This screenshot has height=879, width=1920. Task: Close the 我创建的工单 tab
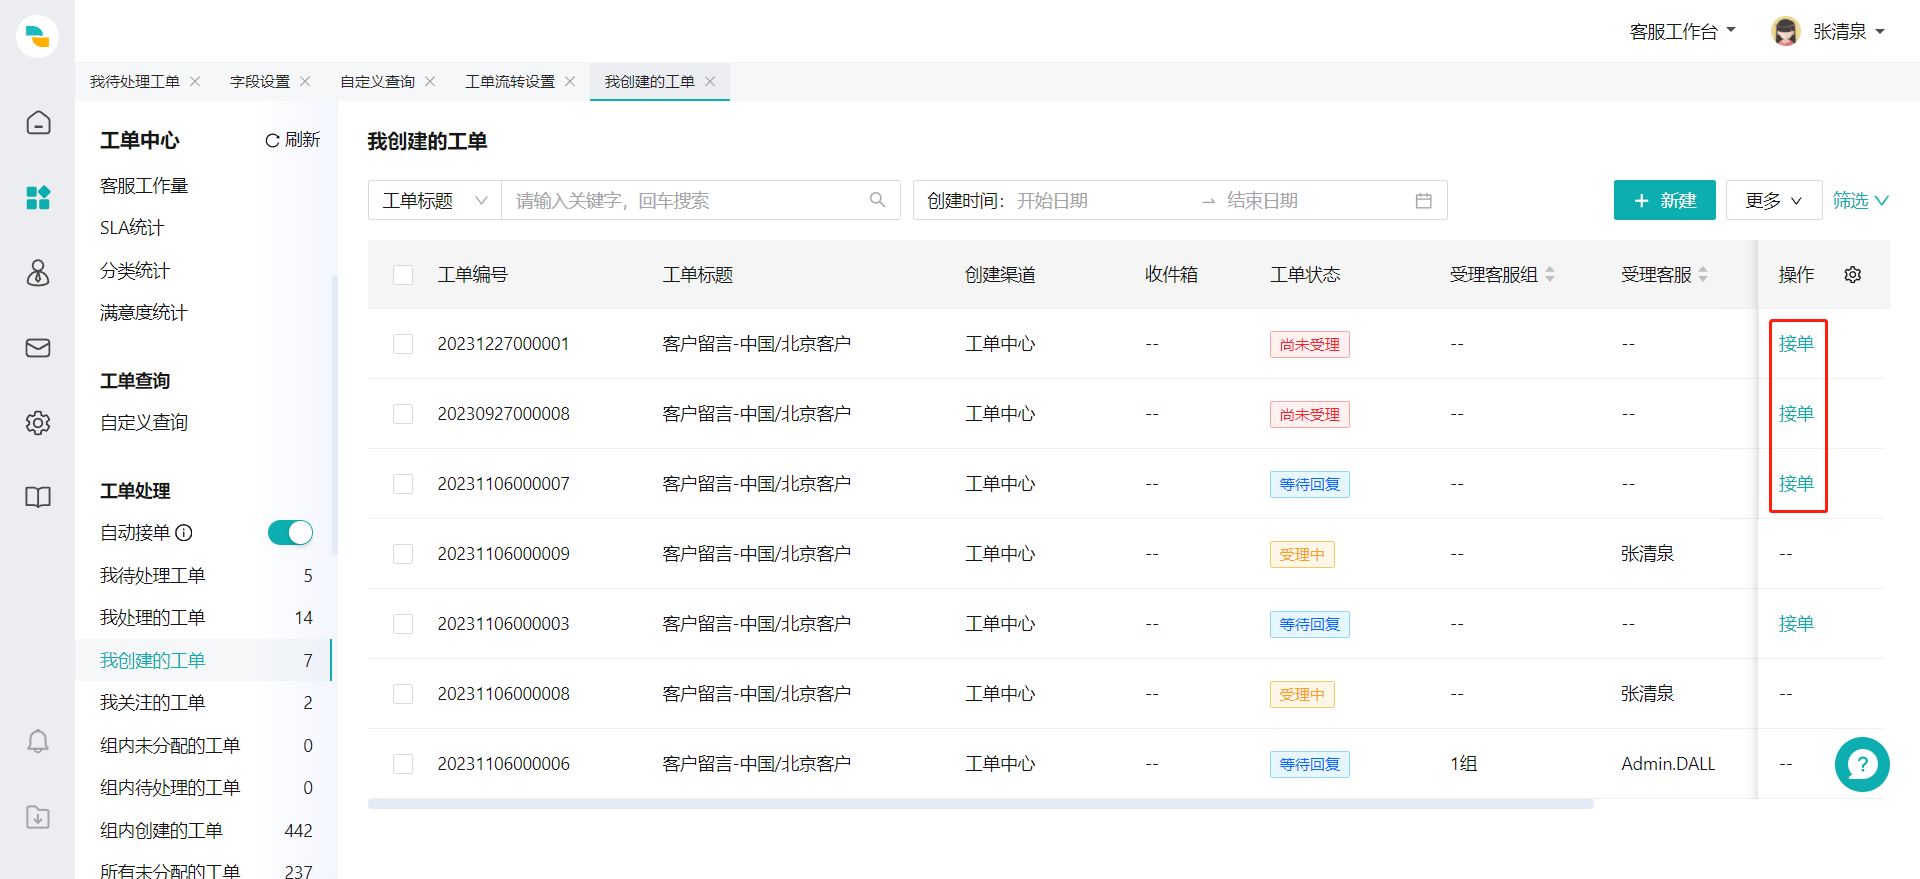tap(710, 81)
